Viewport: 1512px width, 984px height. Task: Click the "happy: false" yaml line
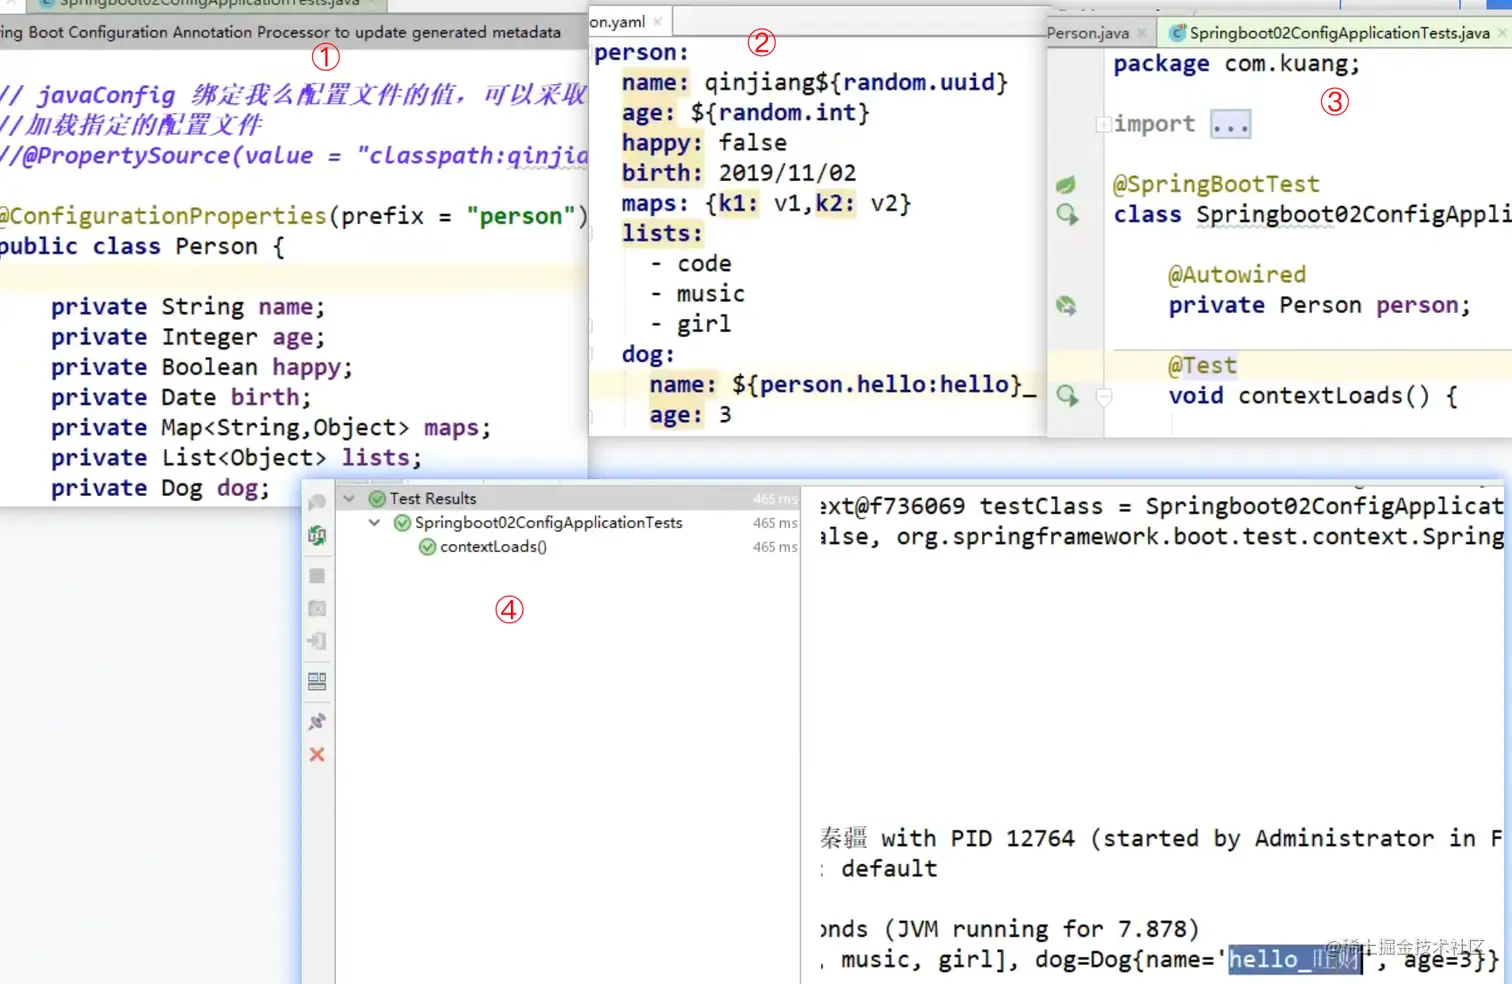704,143
